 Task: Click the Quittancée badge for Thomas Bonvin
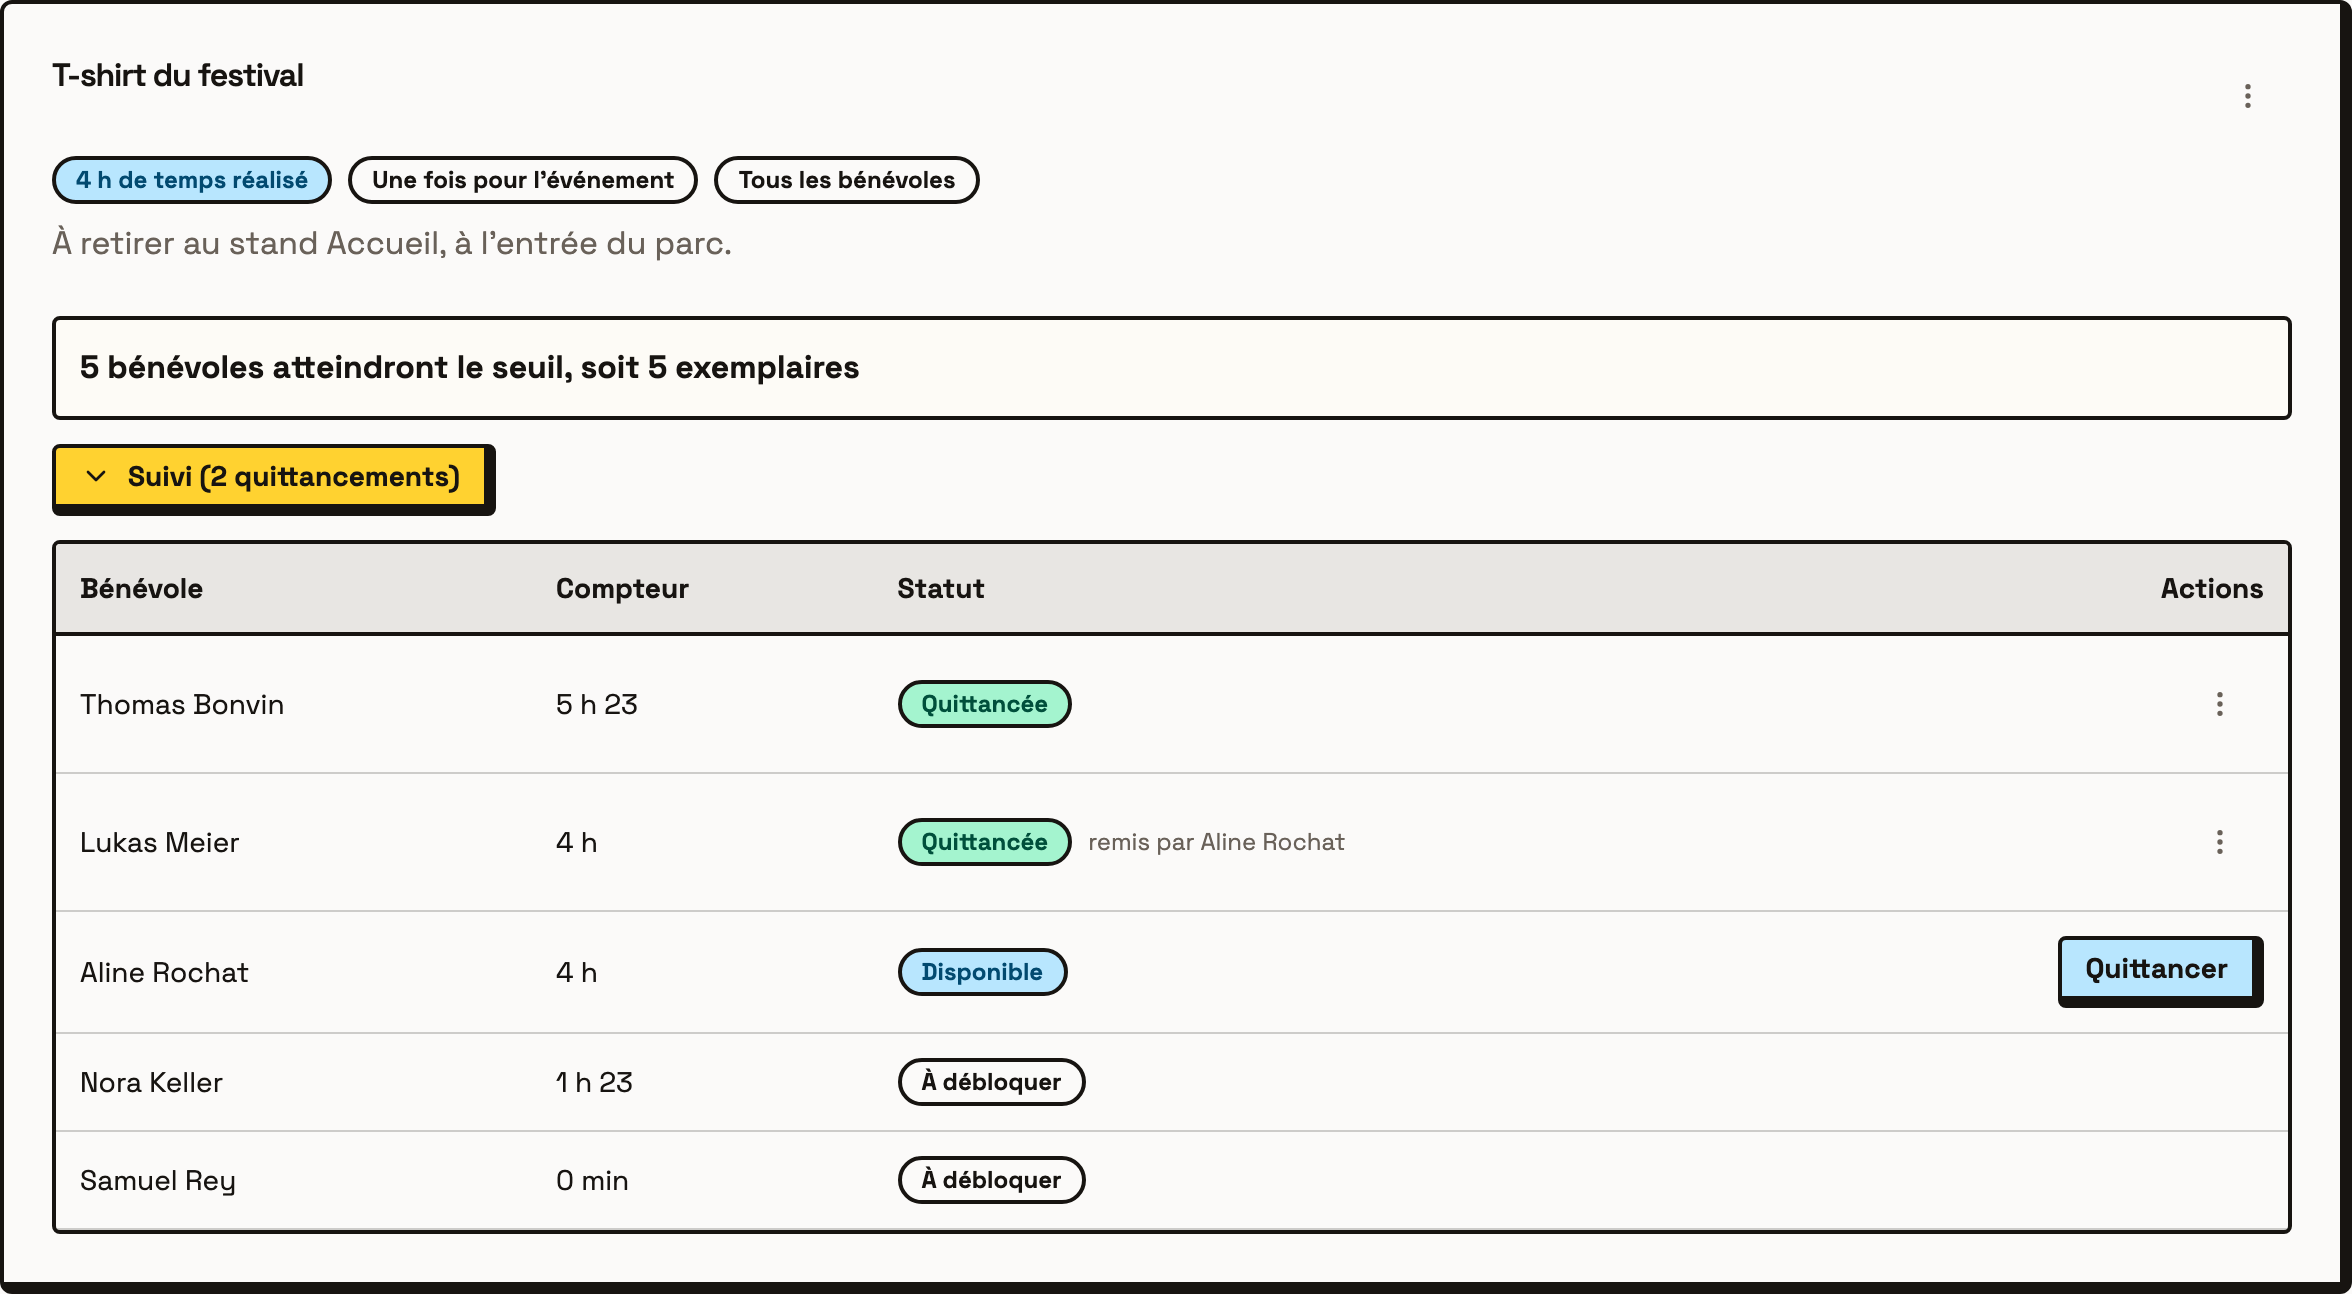[x=984, y=704]
